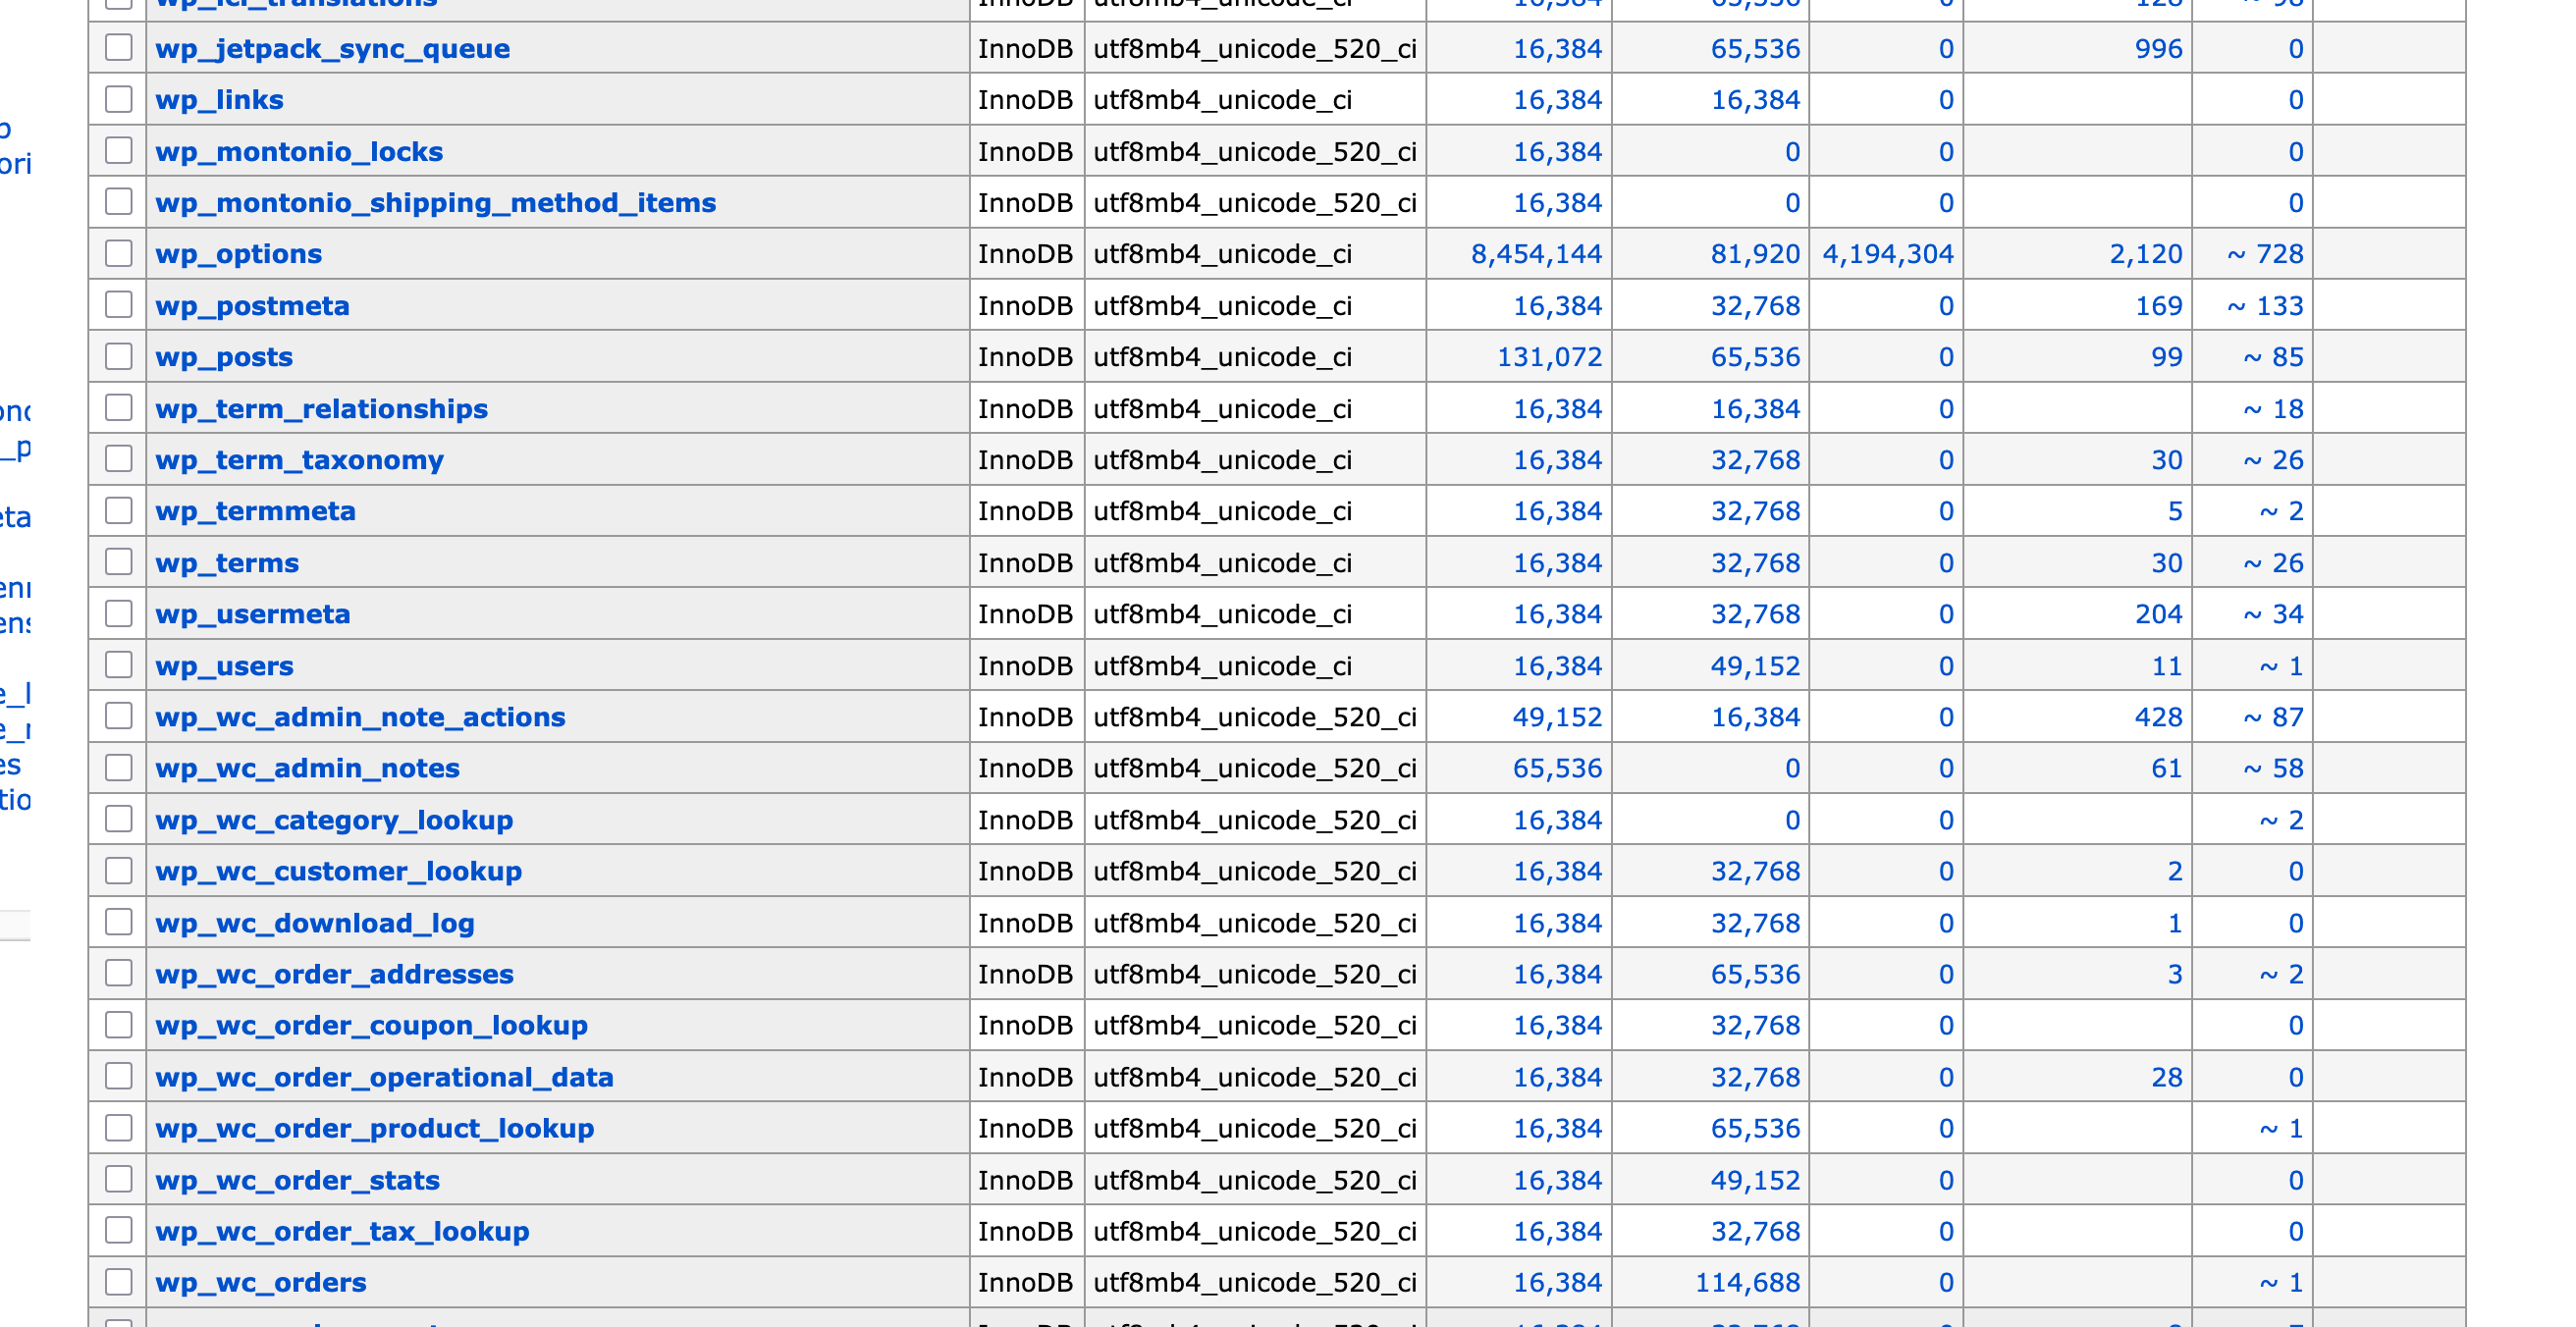Open the wp_wc_order_operational_data table

pyautogui.click(x=384, y=1077)
